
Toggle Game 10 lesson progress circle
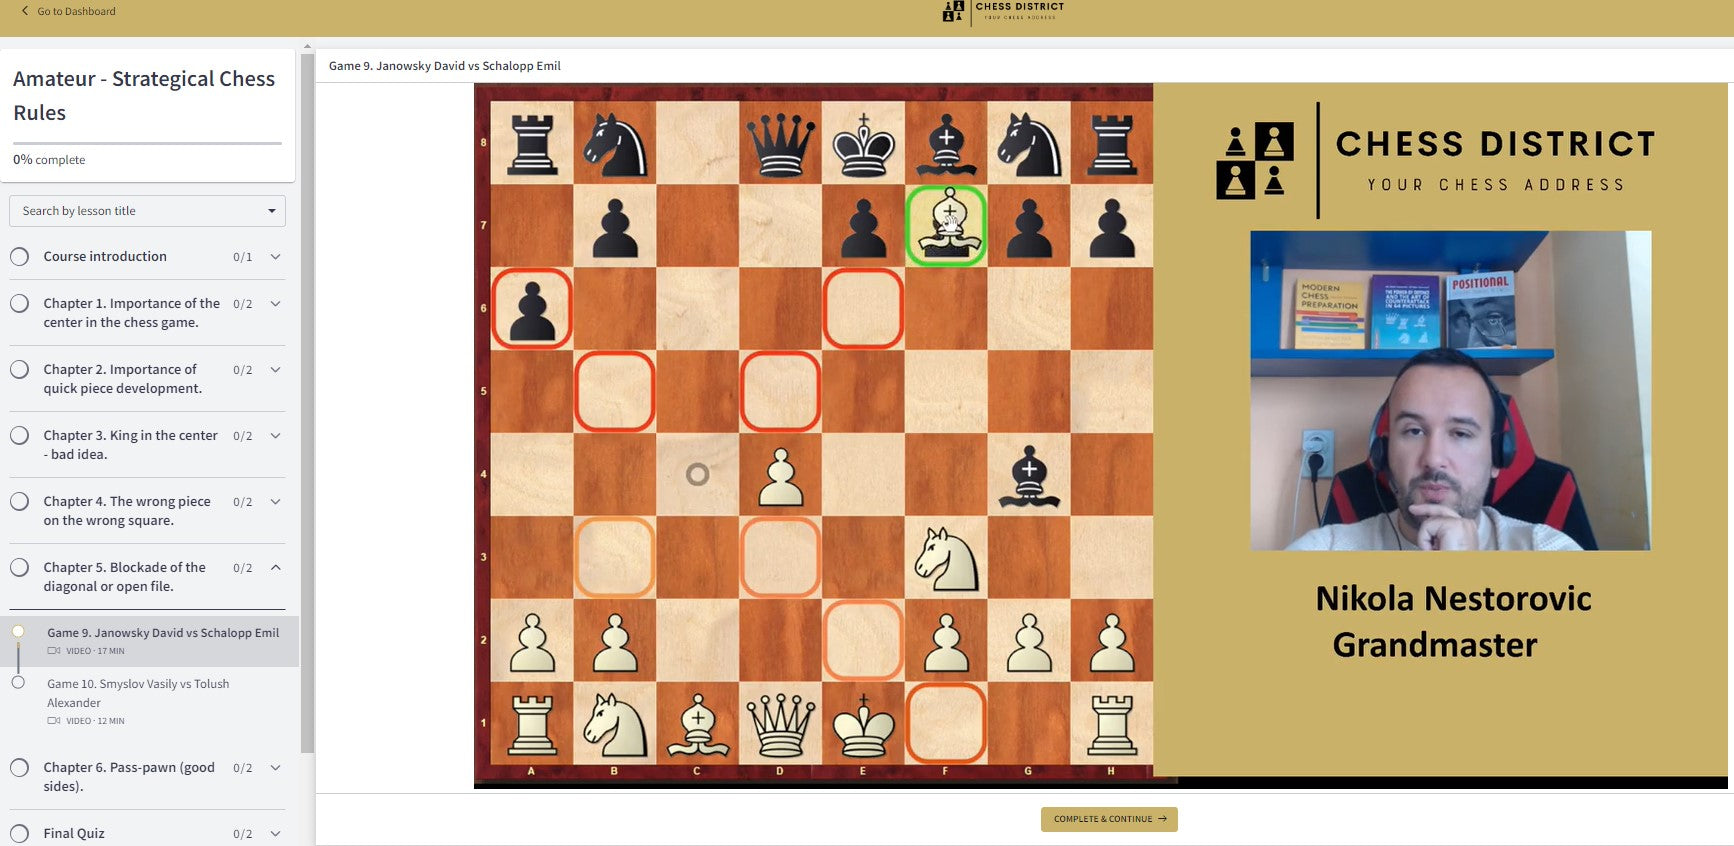coord(18,682)
